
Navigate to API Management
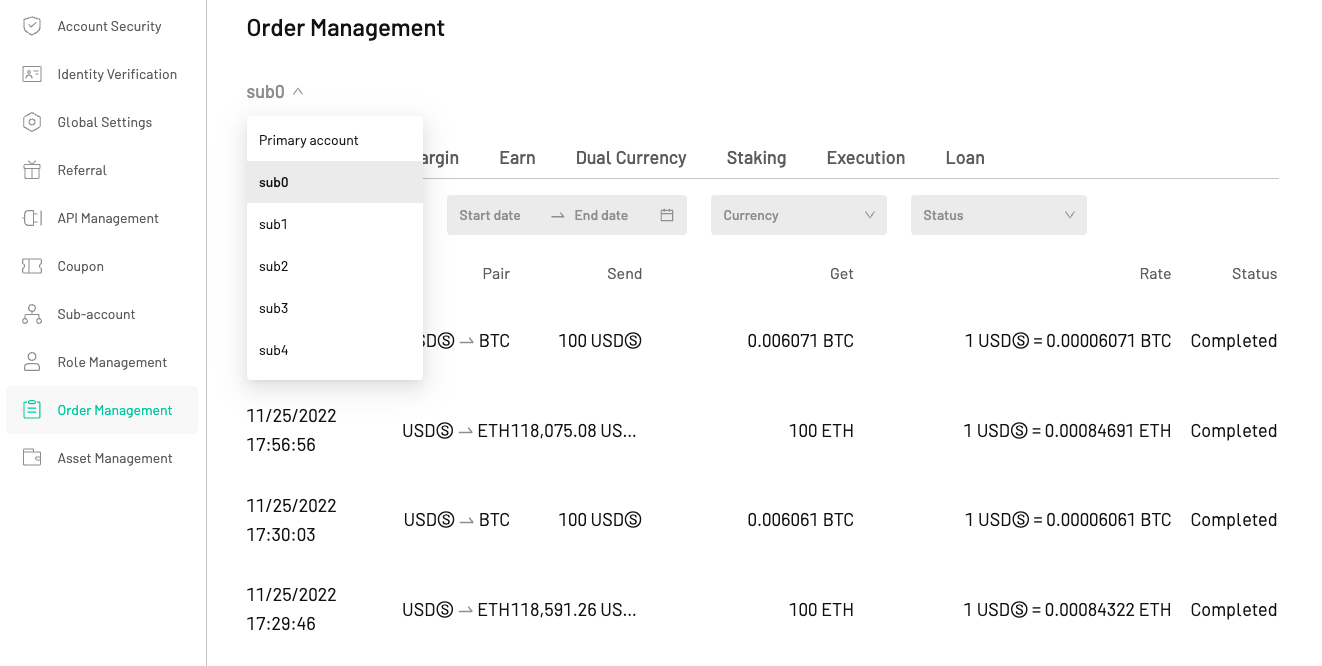(x=102, y=218)
